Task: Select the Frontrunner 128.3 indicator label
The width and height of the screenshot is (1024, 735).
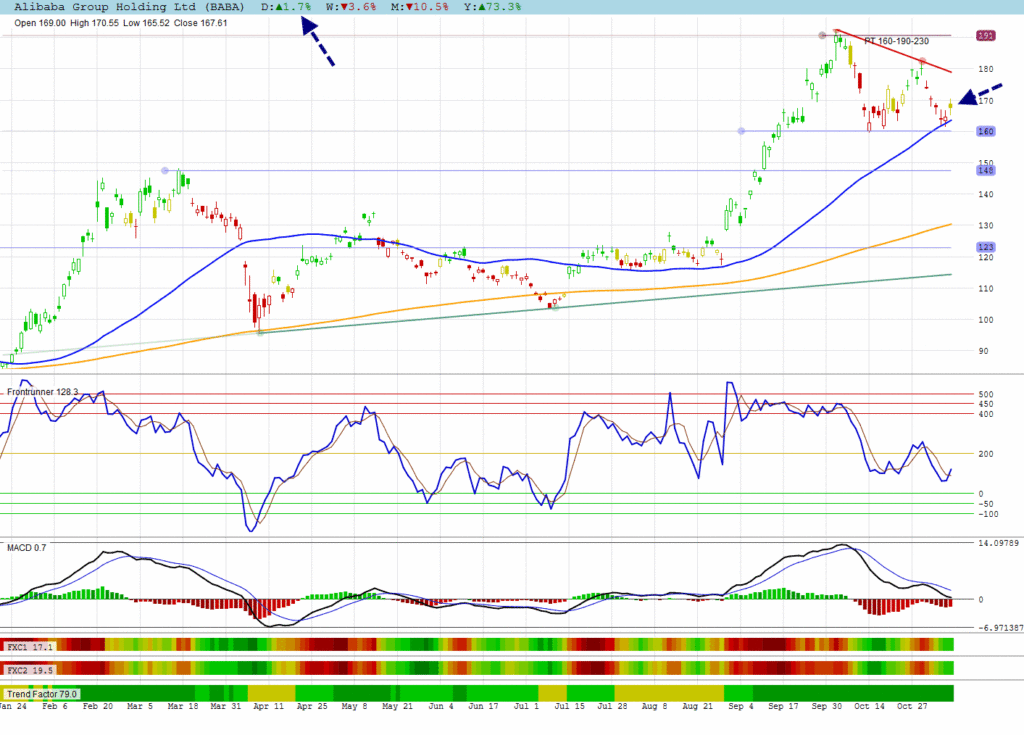Action: (43, 393)
